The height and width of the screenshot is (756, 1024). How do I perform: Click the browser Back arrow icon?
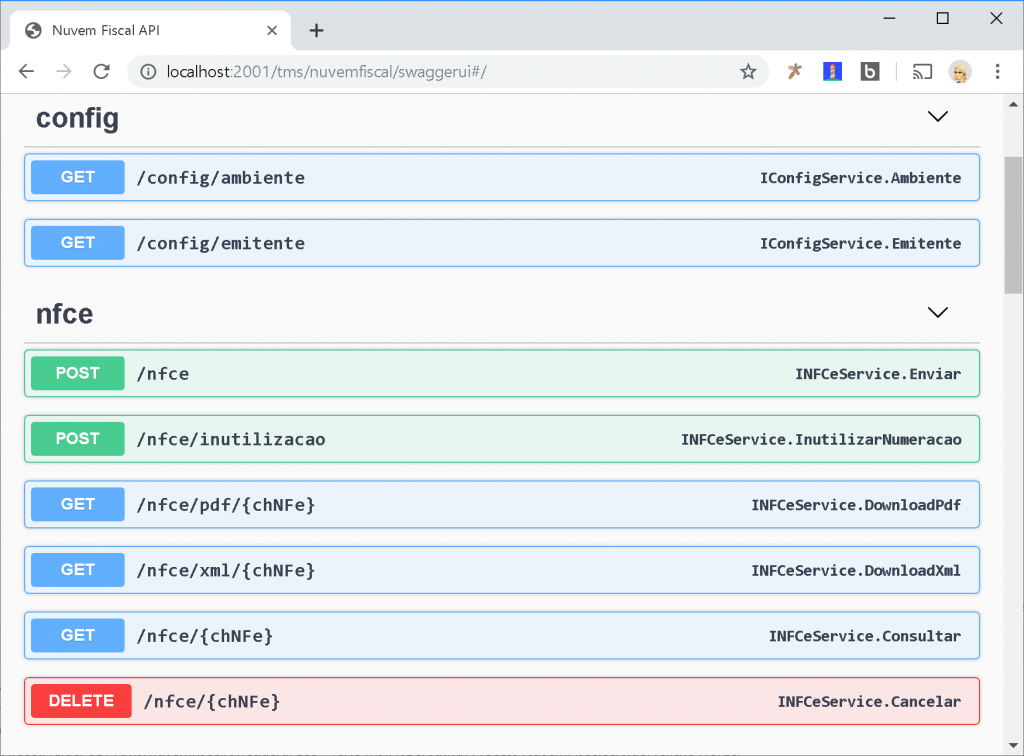[x=27, y=71]
